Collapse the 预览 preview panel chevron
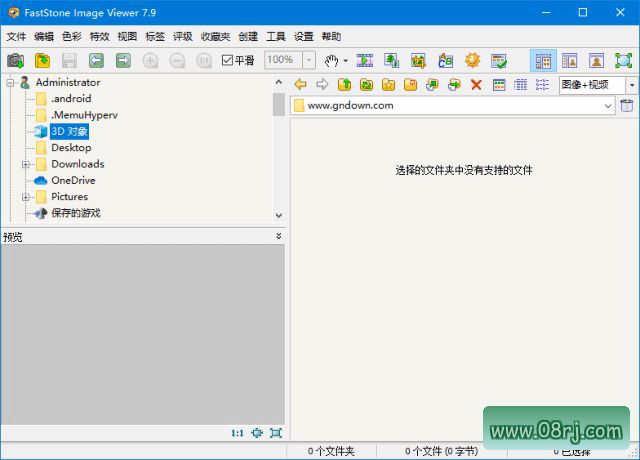Image resolution: width=640 pixels, height=460 pixels. point(278,237)
